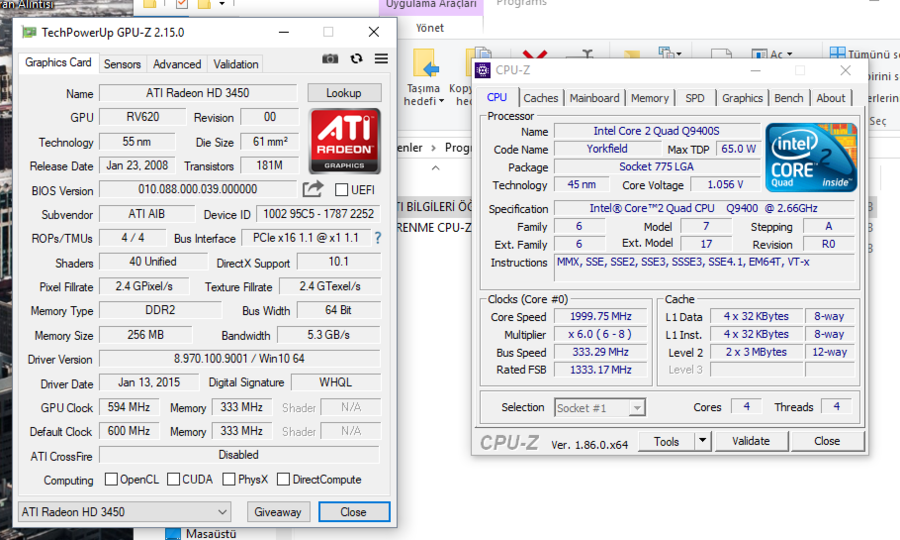This screenshot has width=900, height=540.
Task: Click the Device ID 1002 95C5 value
Action: pyautogui.click(x=319, y=214)
